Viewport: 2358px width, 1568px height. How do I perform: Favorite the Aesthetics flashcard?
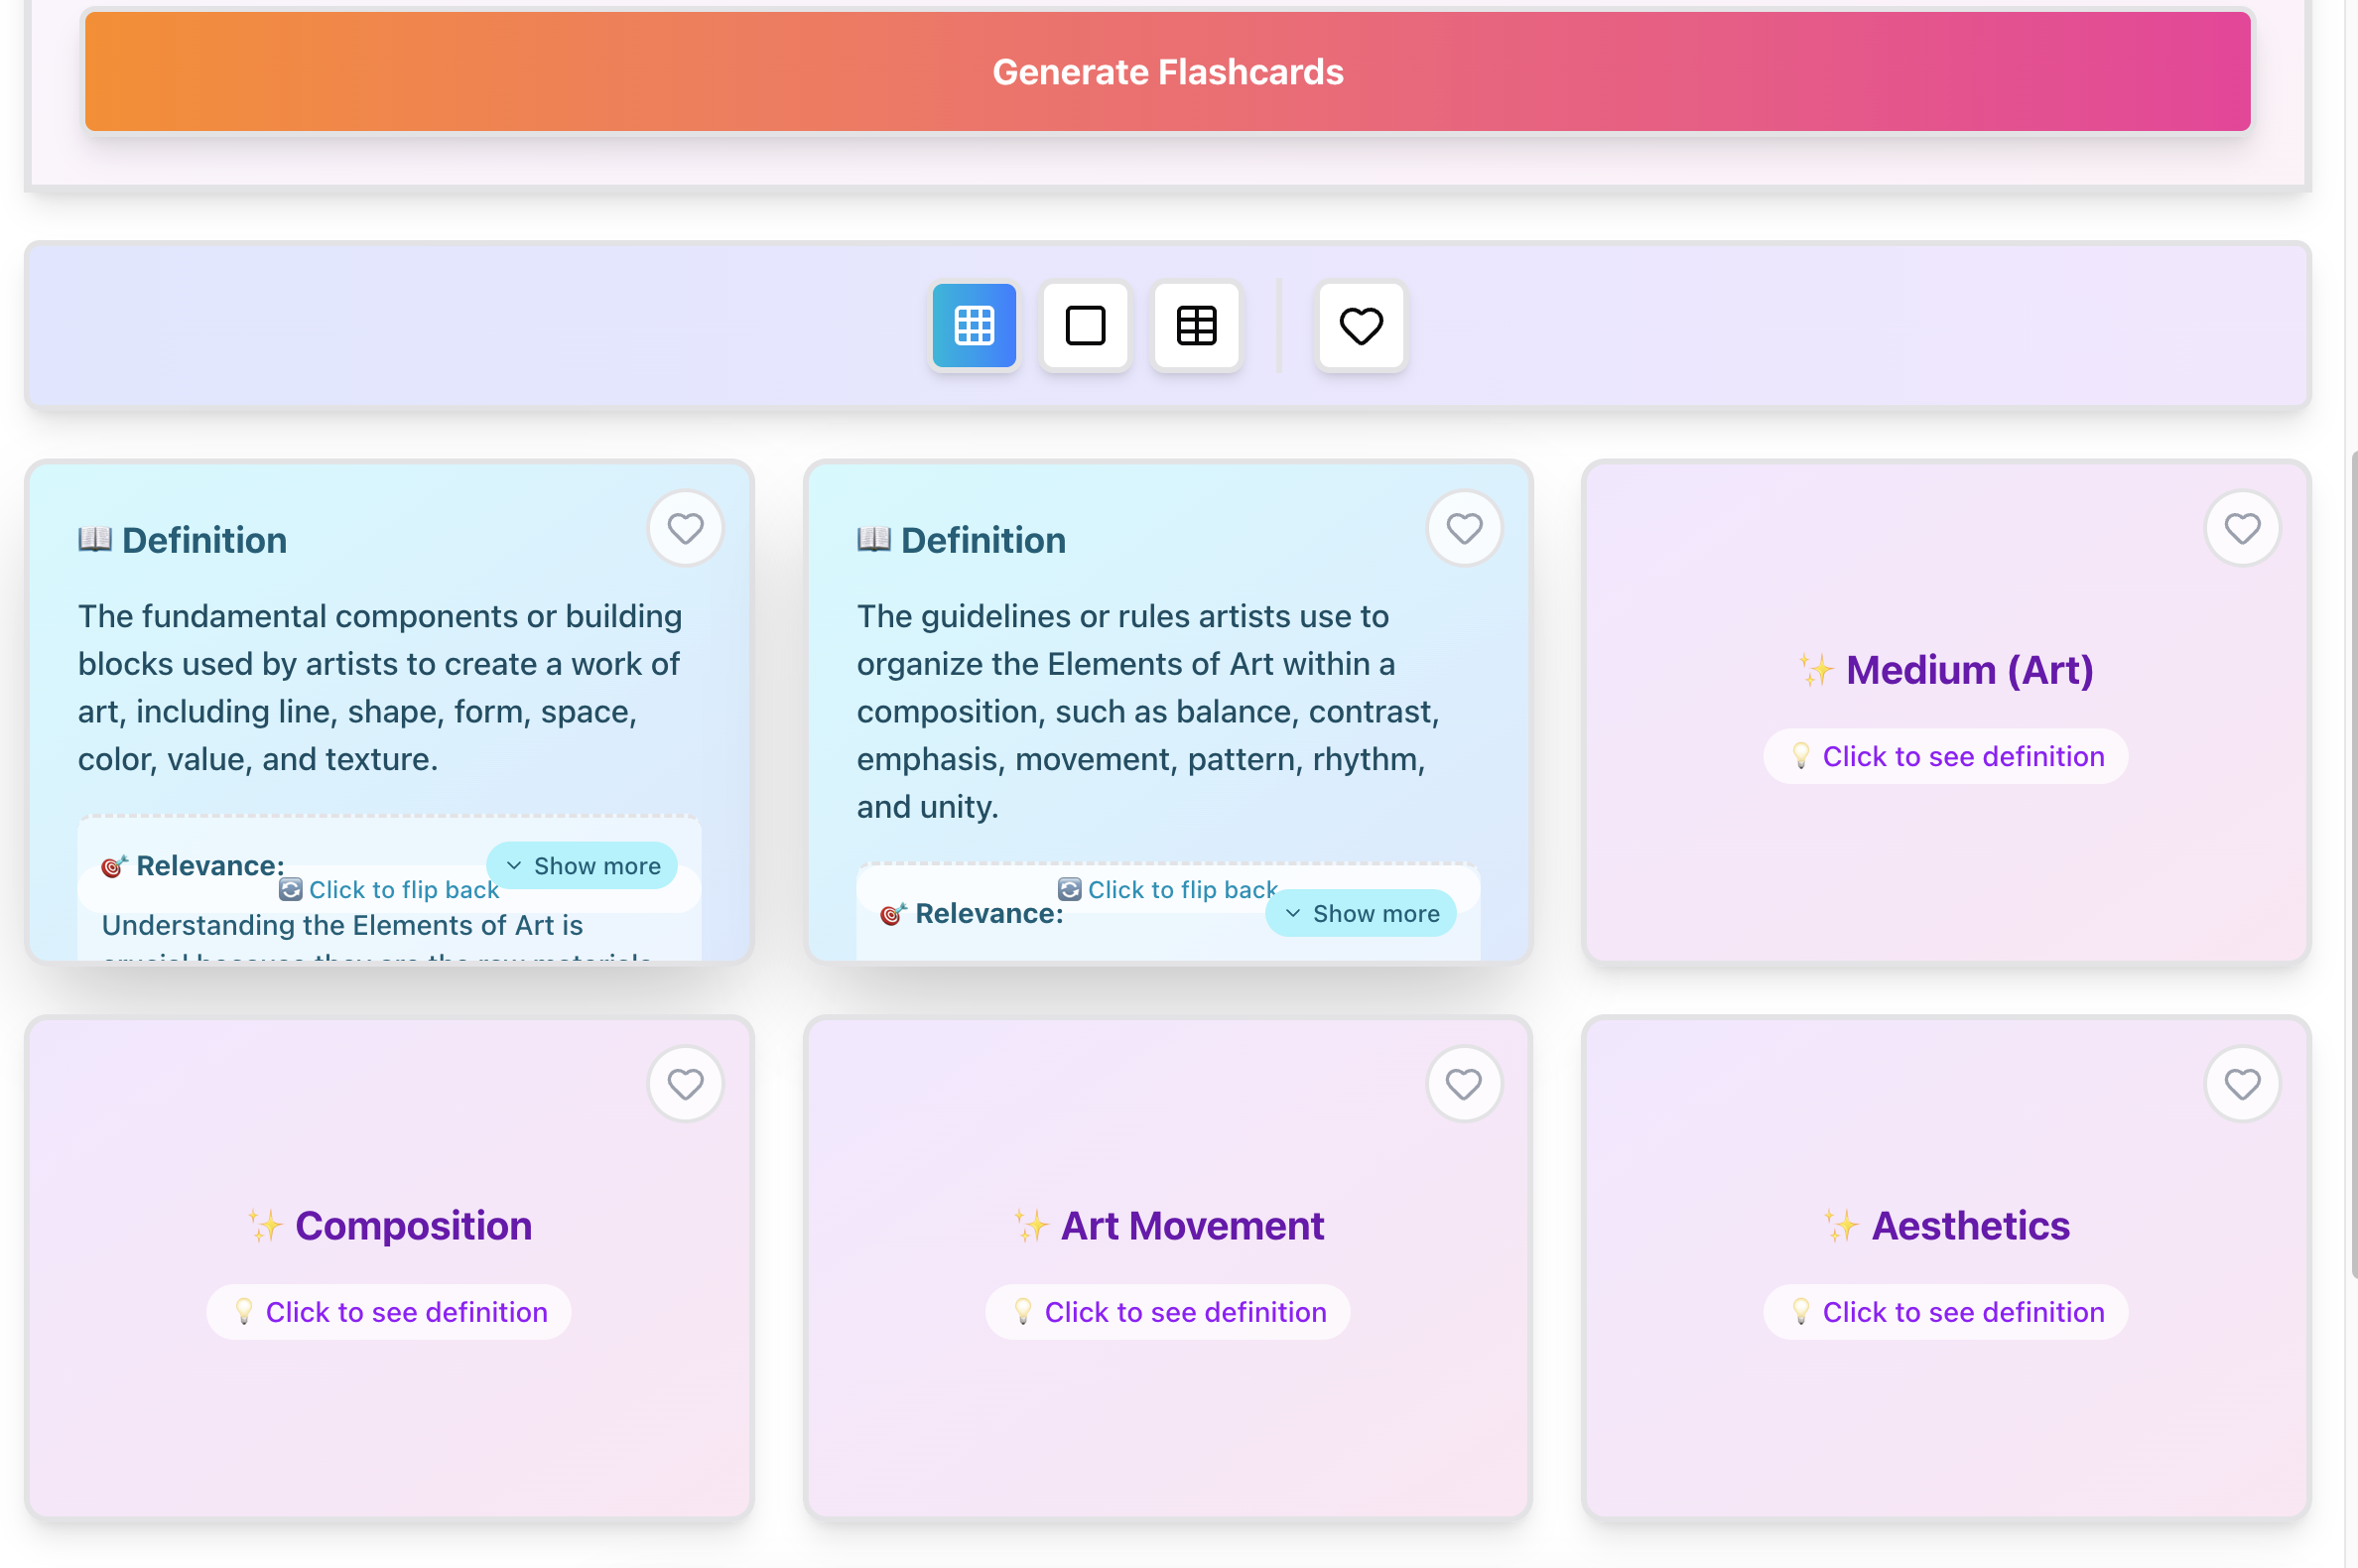[x=2241, y=1084]
